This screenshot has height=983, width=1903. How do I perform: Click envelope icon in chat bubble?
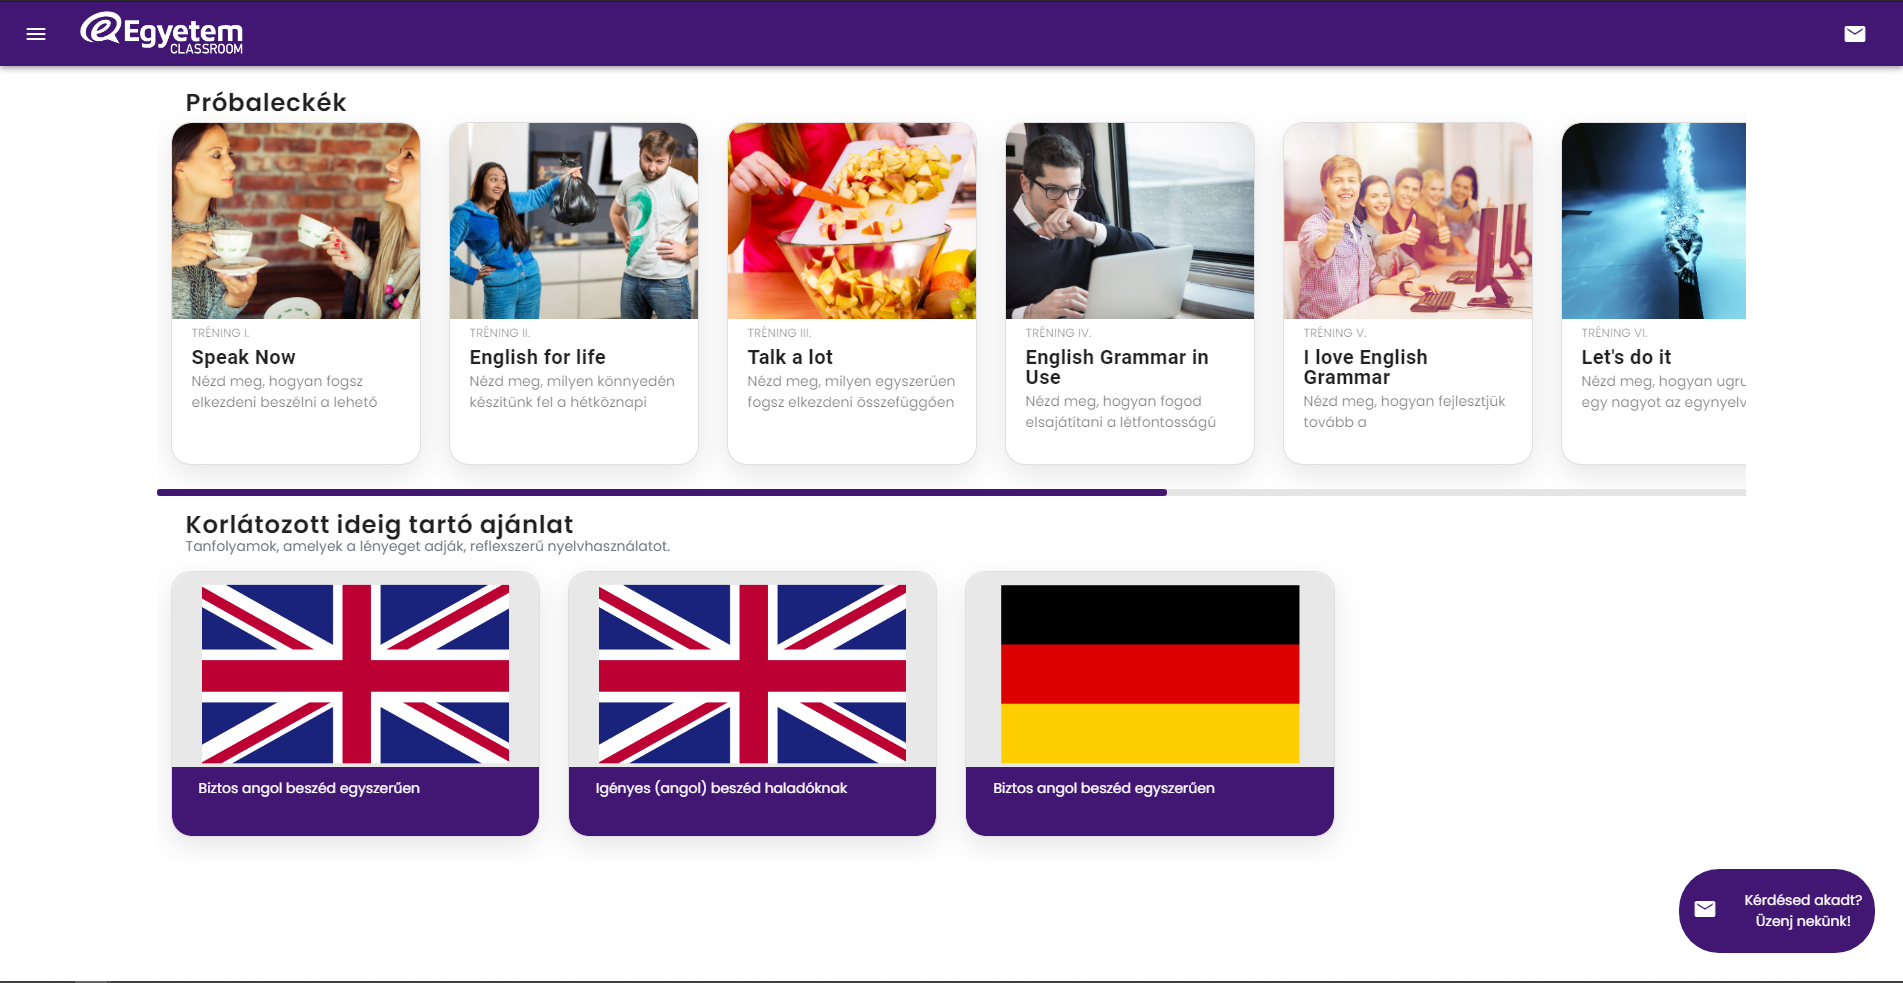pos(1705,909)
